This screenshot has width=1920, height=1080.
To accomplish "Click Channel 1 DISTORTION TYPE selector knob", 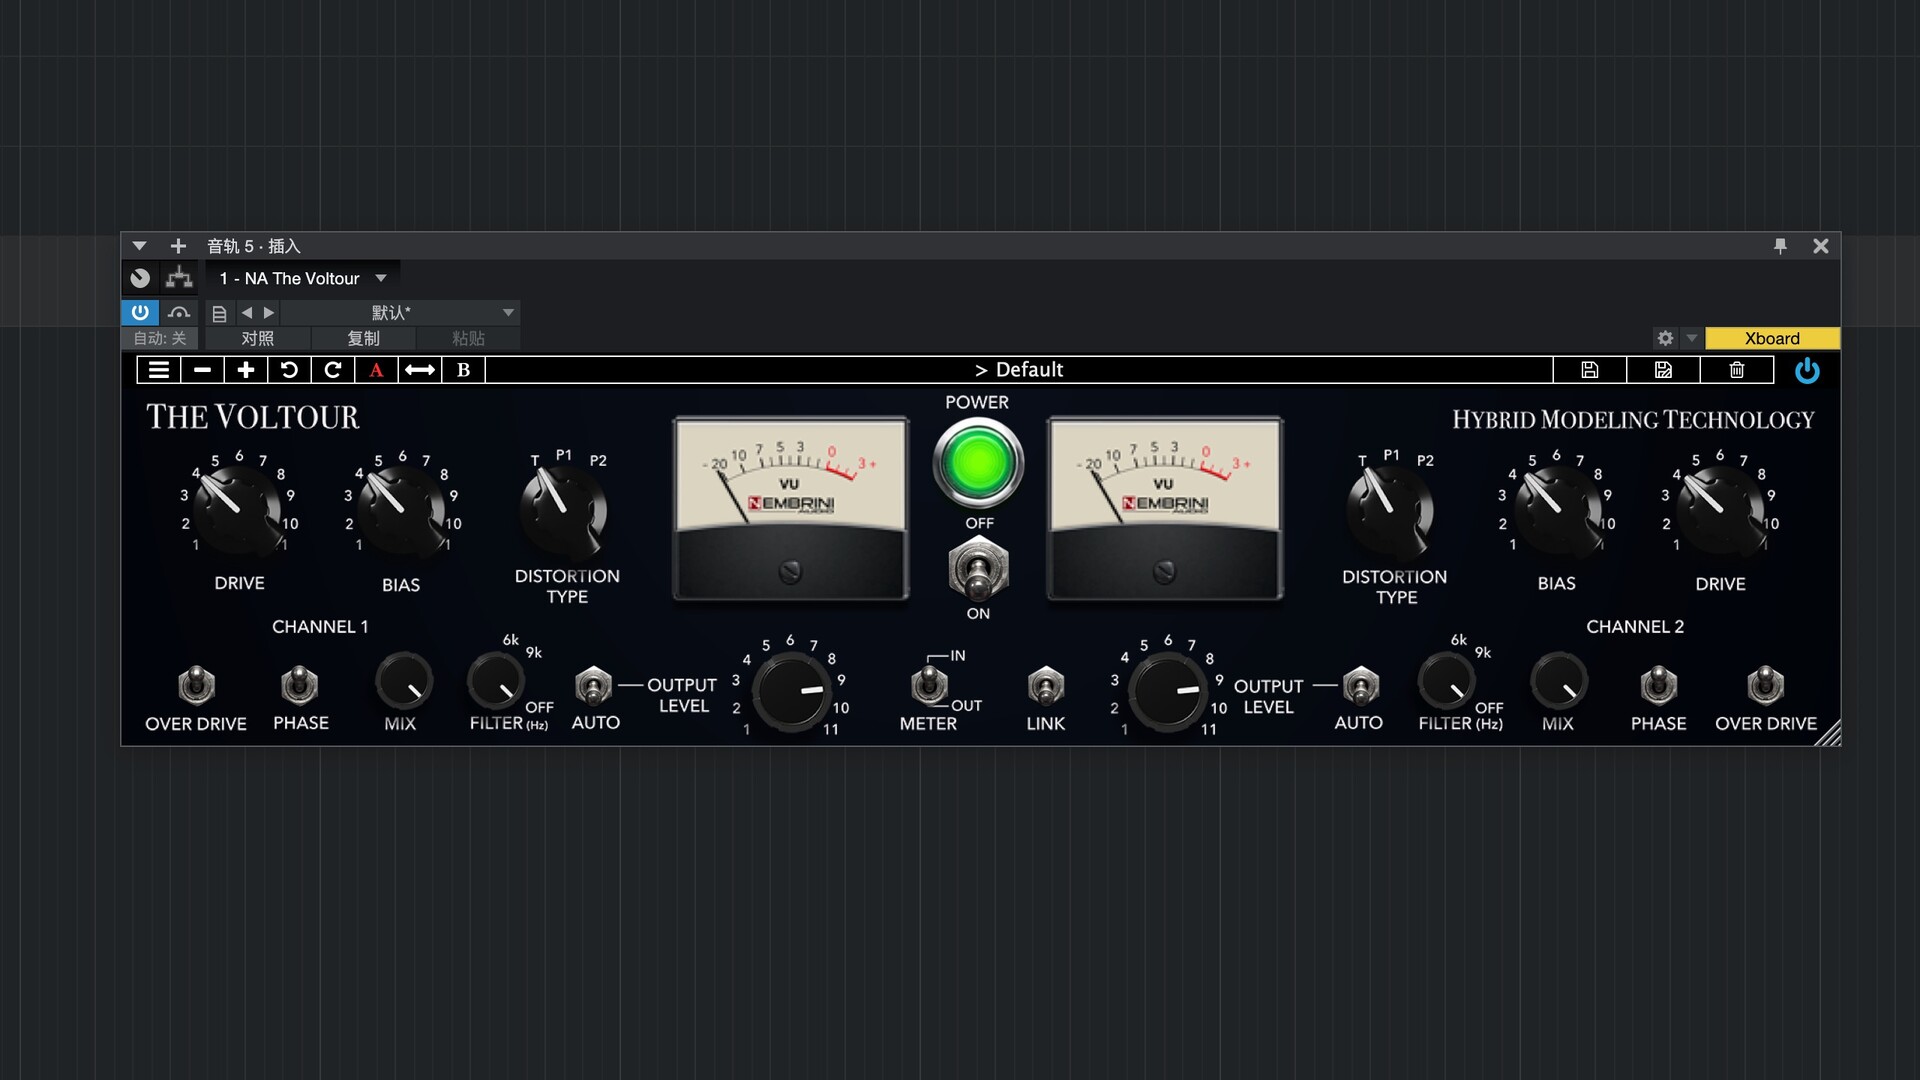I will click(564, 511).
